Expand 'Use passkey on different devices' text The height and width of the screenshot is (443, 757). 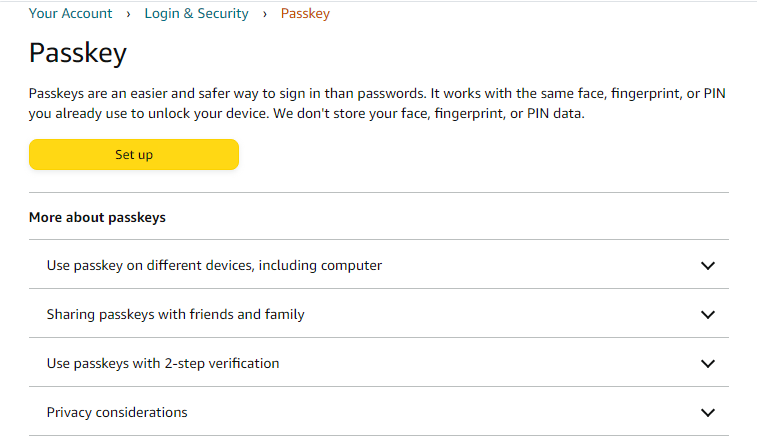(x=214, y=266)
